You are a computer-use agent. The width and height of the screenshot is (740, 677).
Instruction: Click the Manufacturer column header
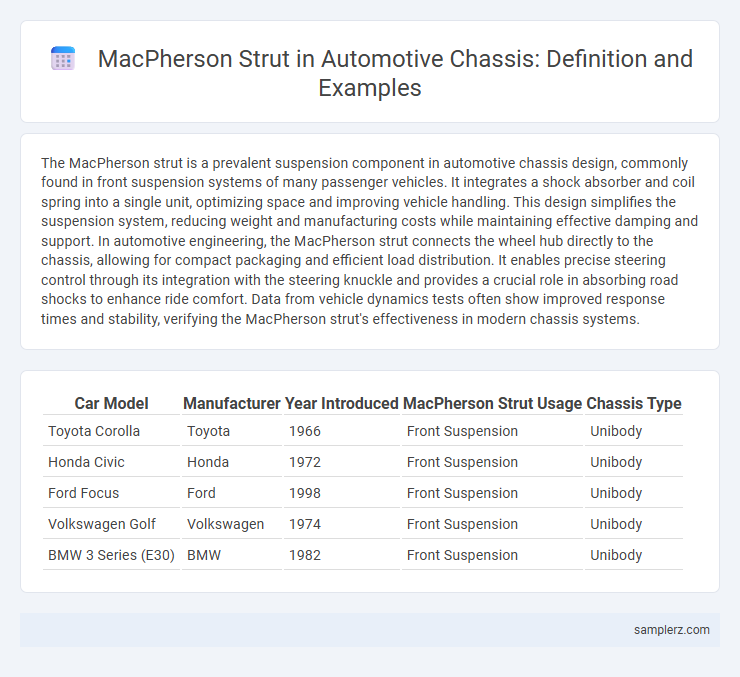tap(232, 403)
